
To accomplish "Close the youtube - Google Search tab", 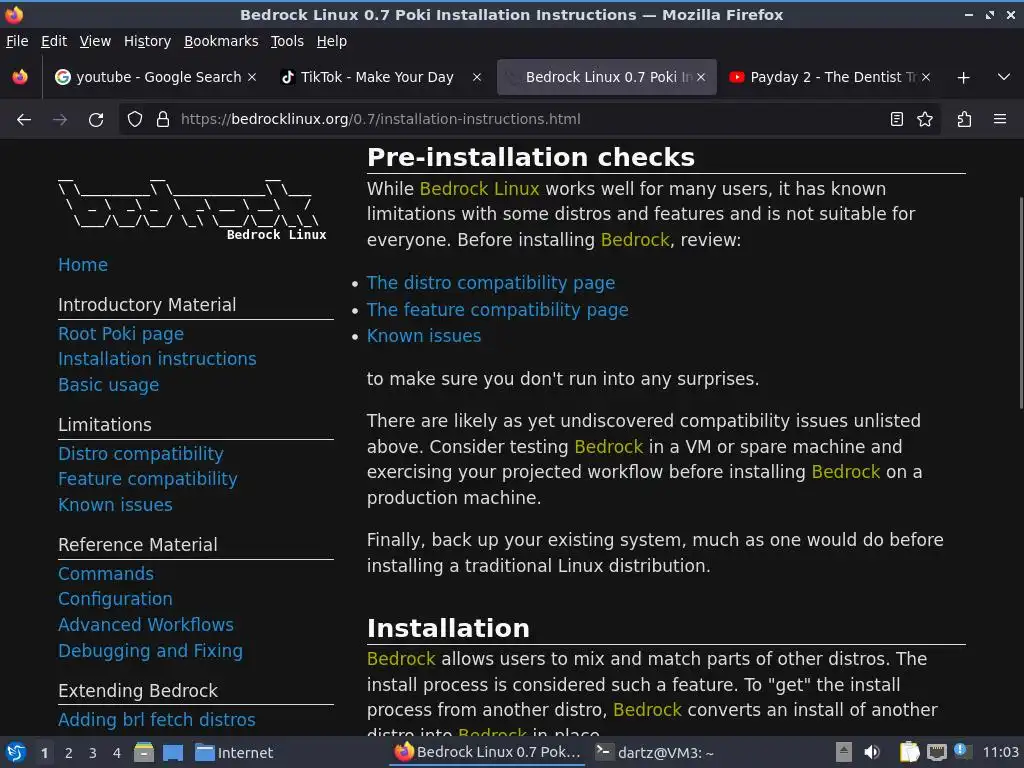I will point(252,77).
